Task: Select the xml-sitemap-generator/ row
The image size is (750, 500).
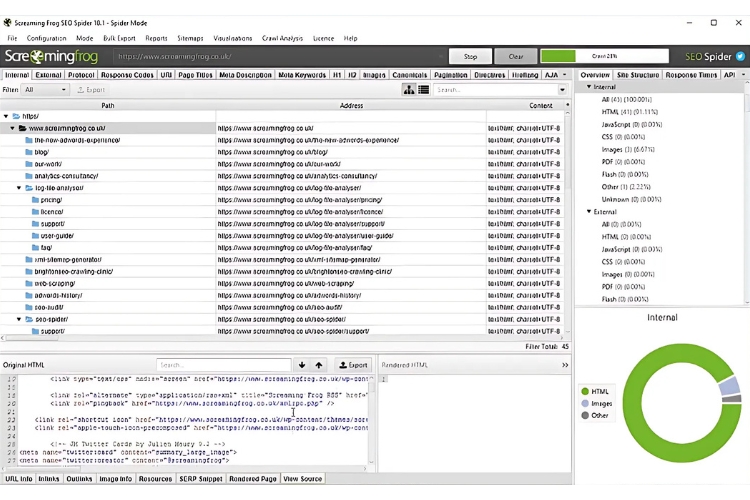Action: [x=282, y=260]
